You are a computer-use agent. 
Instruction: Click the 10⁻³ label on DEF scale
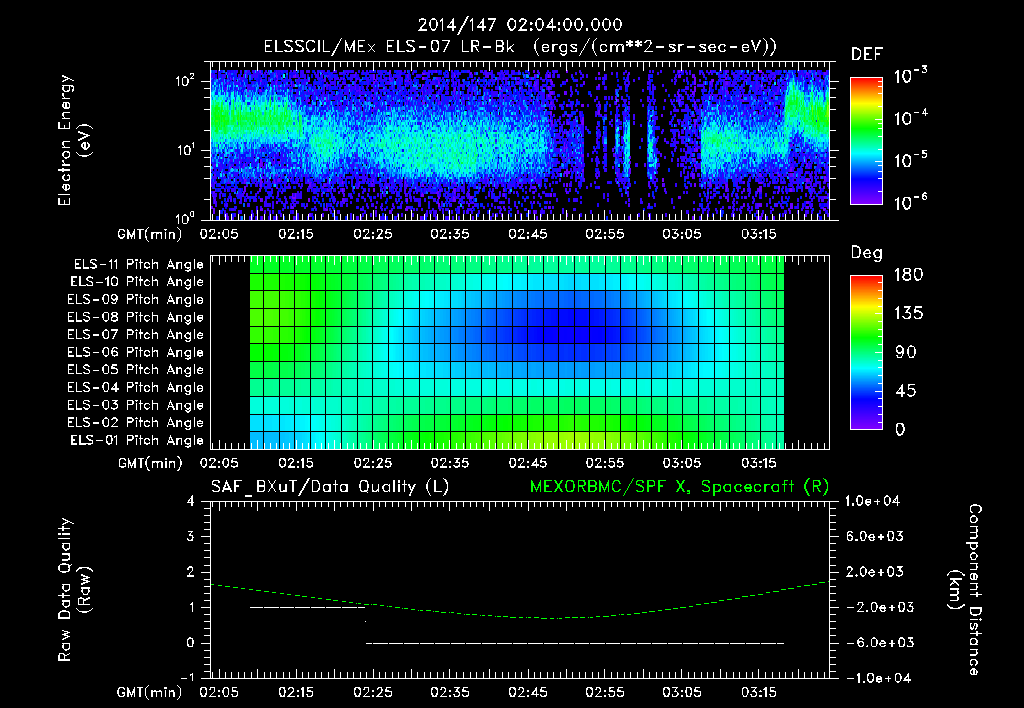(910, 75)
